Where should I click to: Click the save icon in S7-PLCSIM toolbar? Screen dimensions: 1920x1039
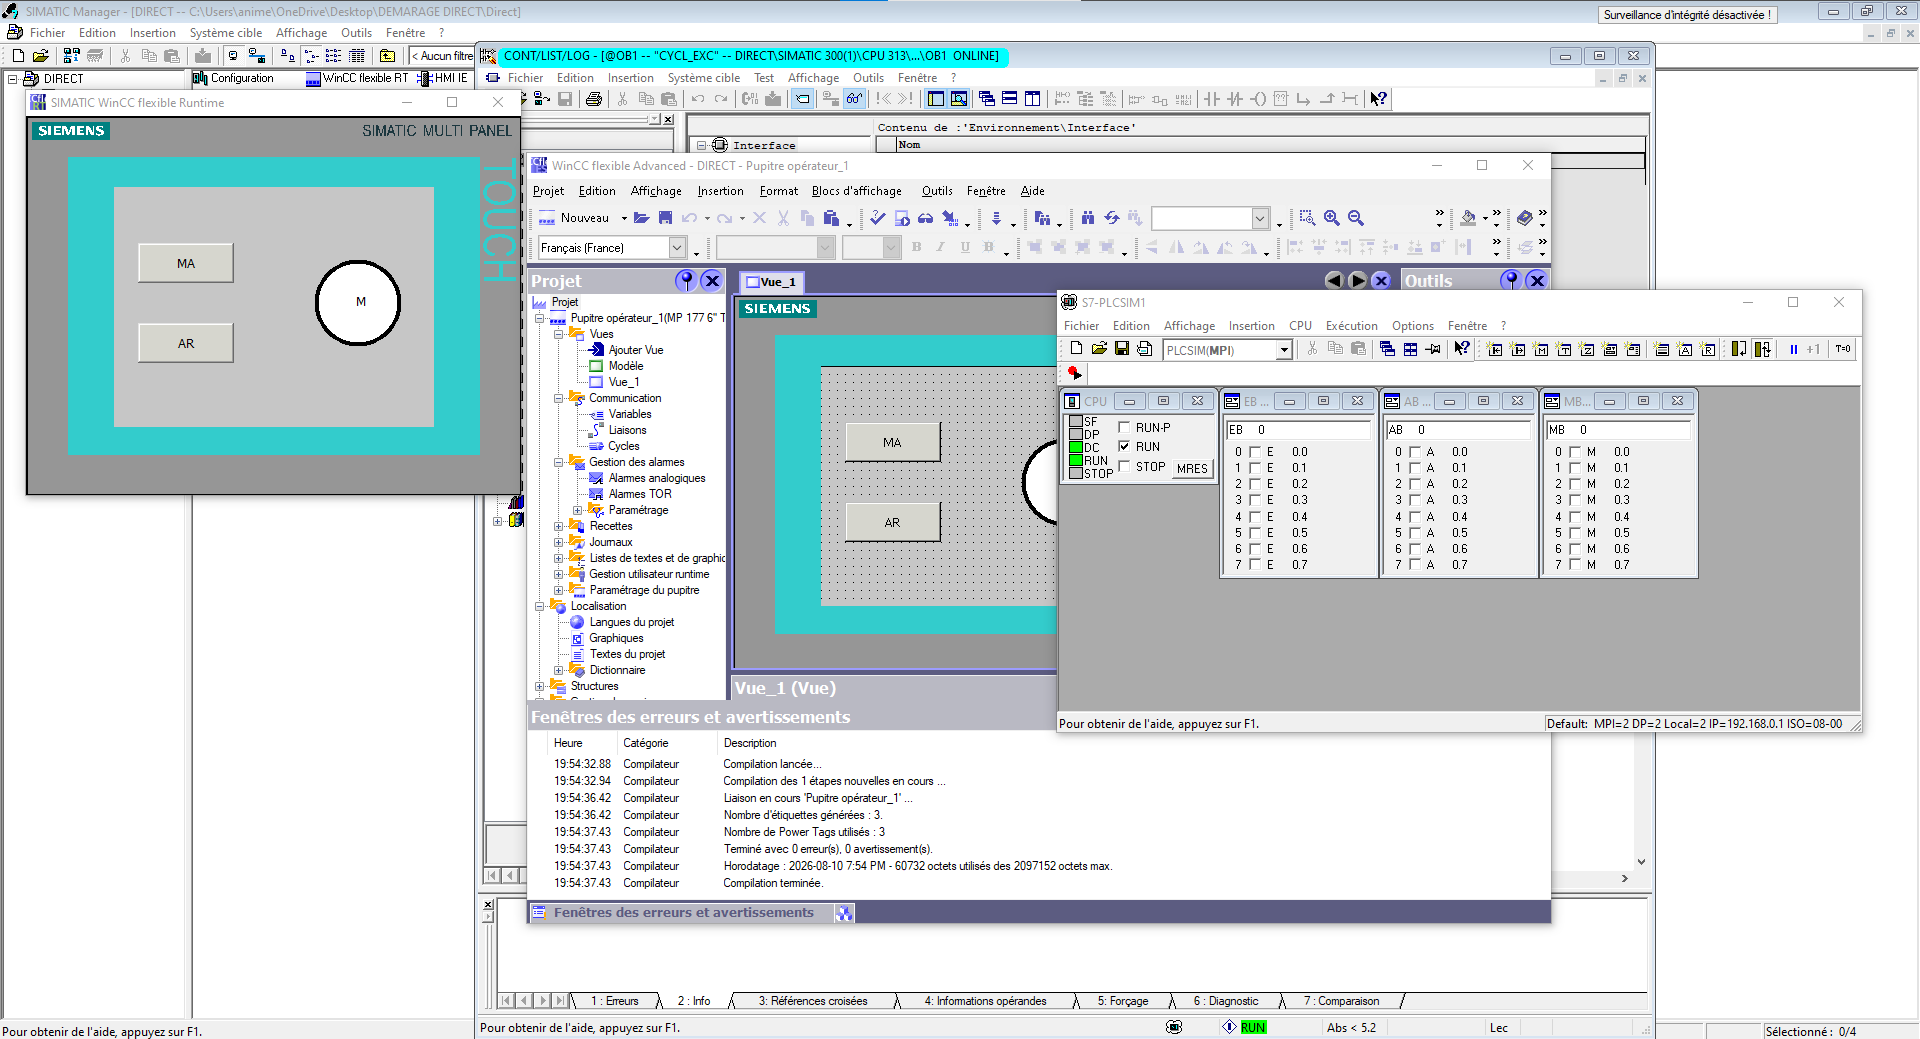click(1122, 349)
